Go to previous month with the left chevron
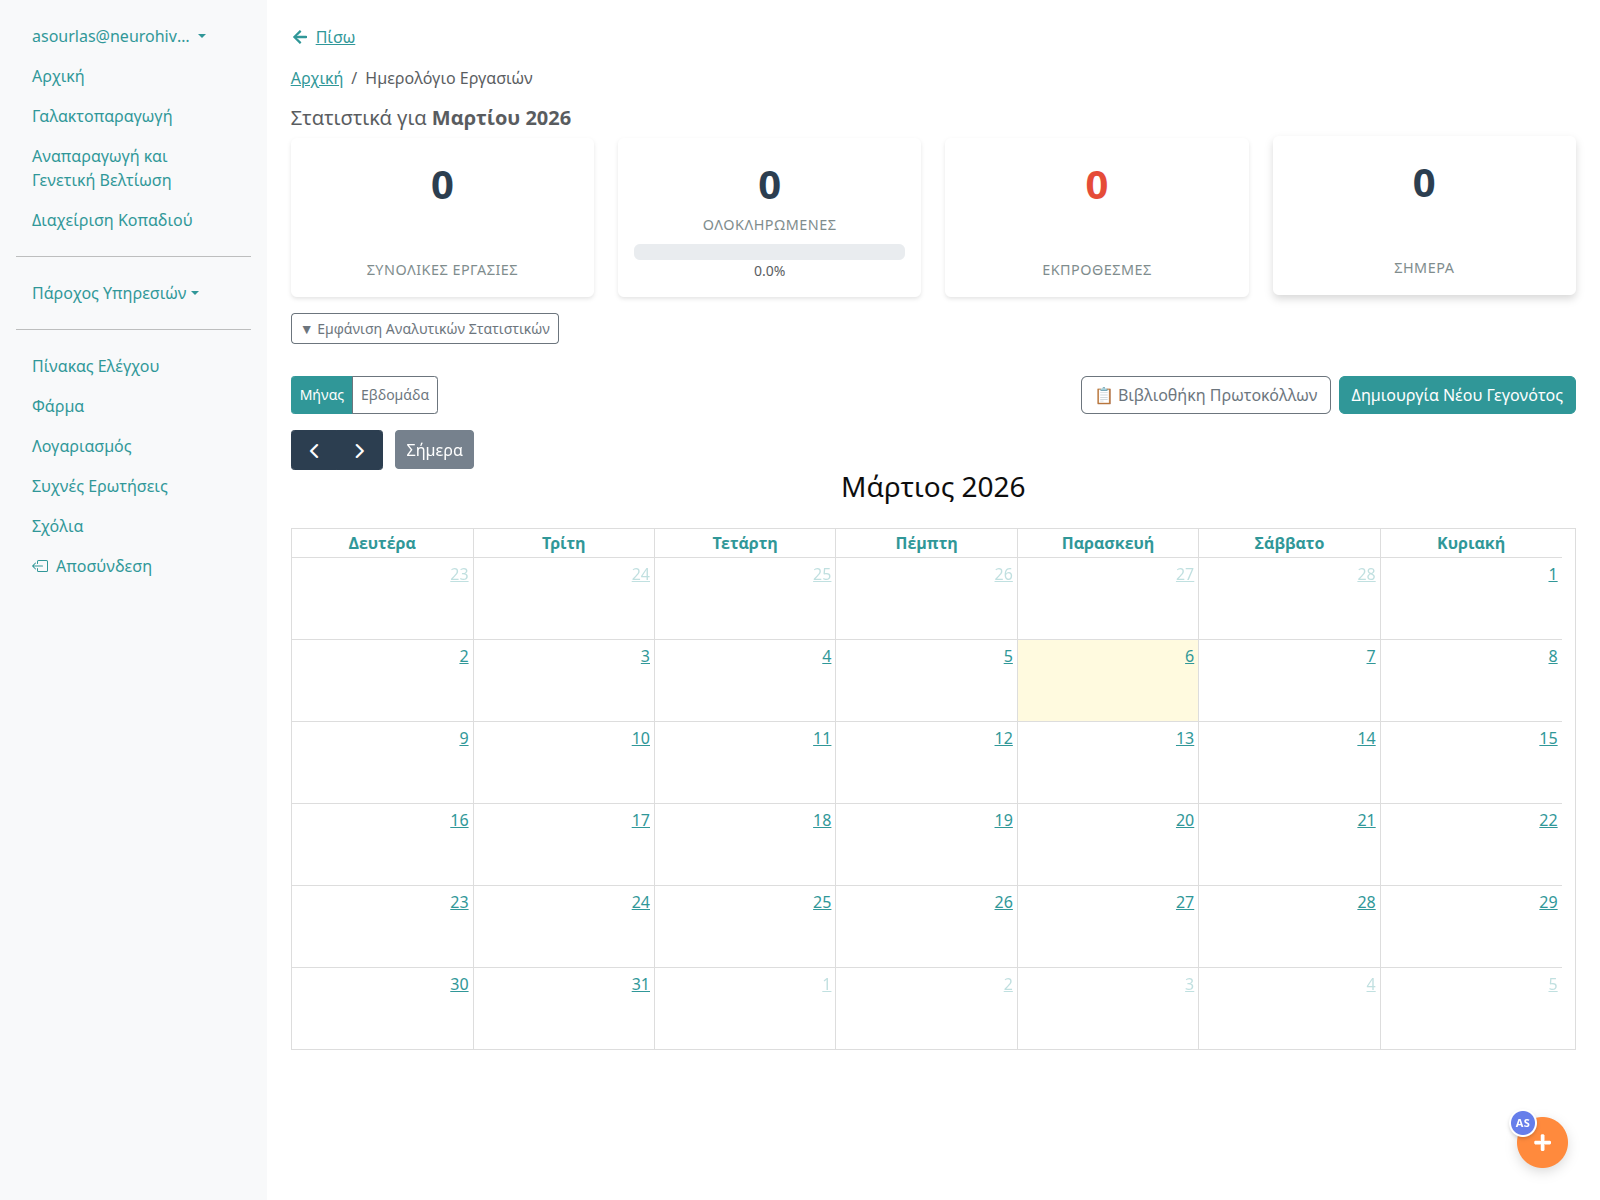1600x1200 pixels. 313,450
